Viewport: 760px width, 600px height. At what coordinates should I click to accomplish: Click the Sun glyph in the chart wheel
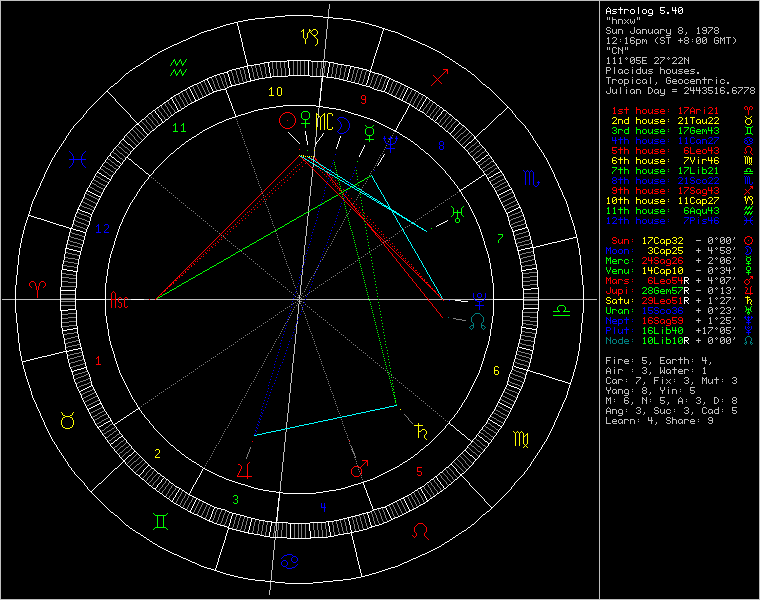287,121
